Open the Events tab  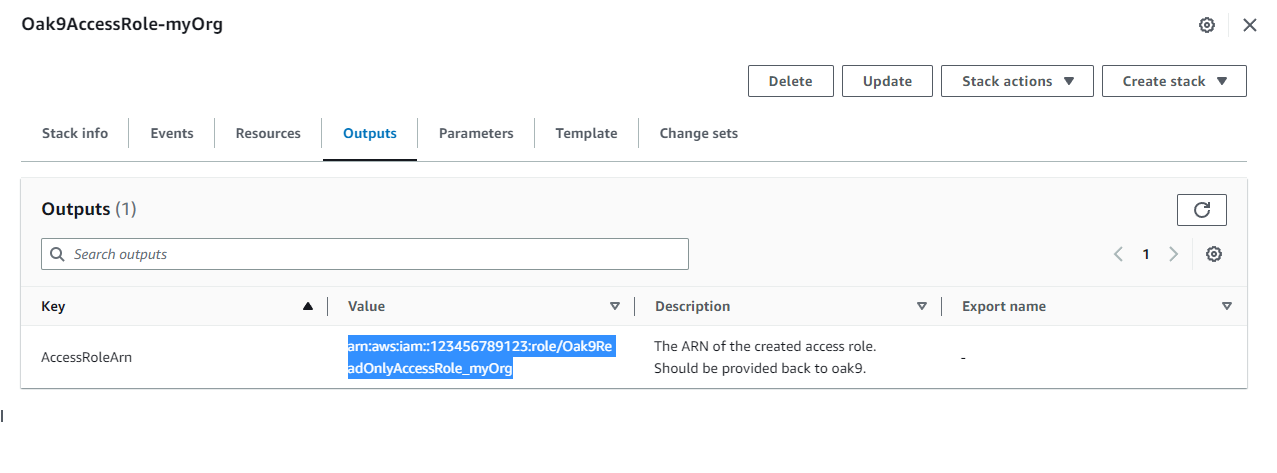[x=172, y=133]
